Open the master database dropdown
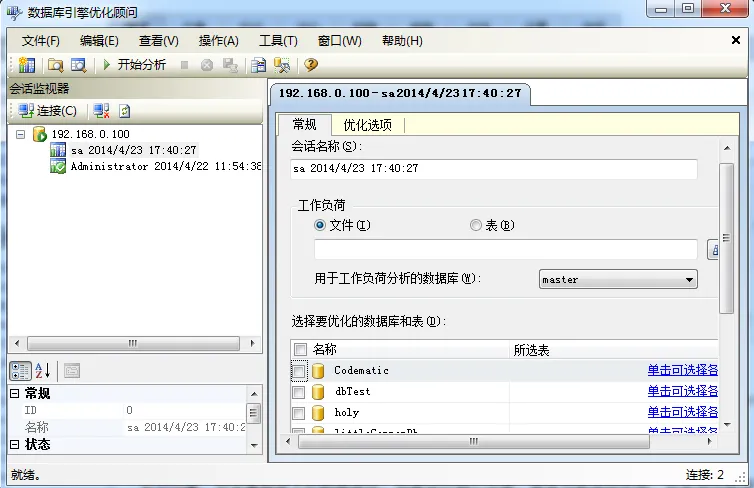 pos(618,279)
